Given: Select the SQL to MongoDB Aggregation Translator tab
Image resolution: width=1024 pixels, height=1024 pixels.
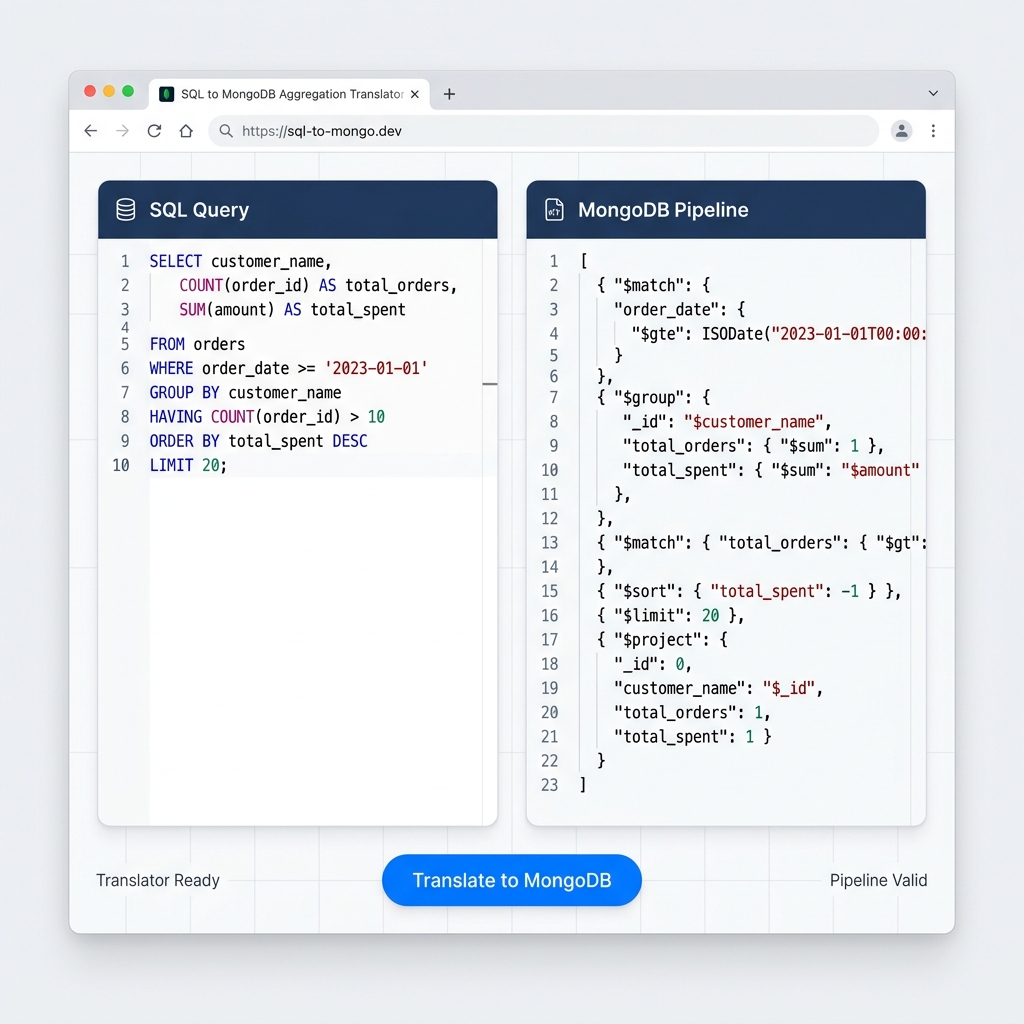Looking at the screenshot, I should (x=289, y=94).
